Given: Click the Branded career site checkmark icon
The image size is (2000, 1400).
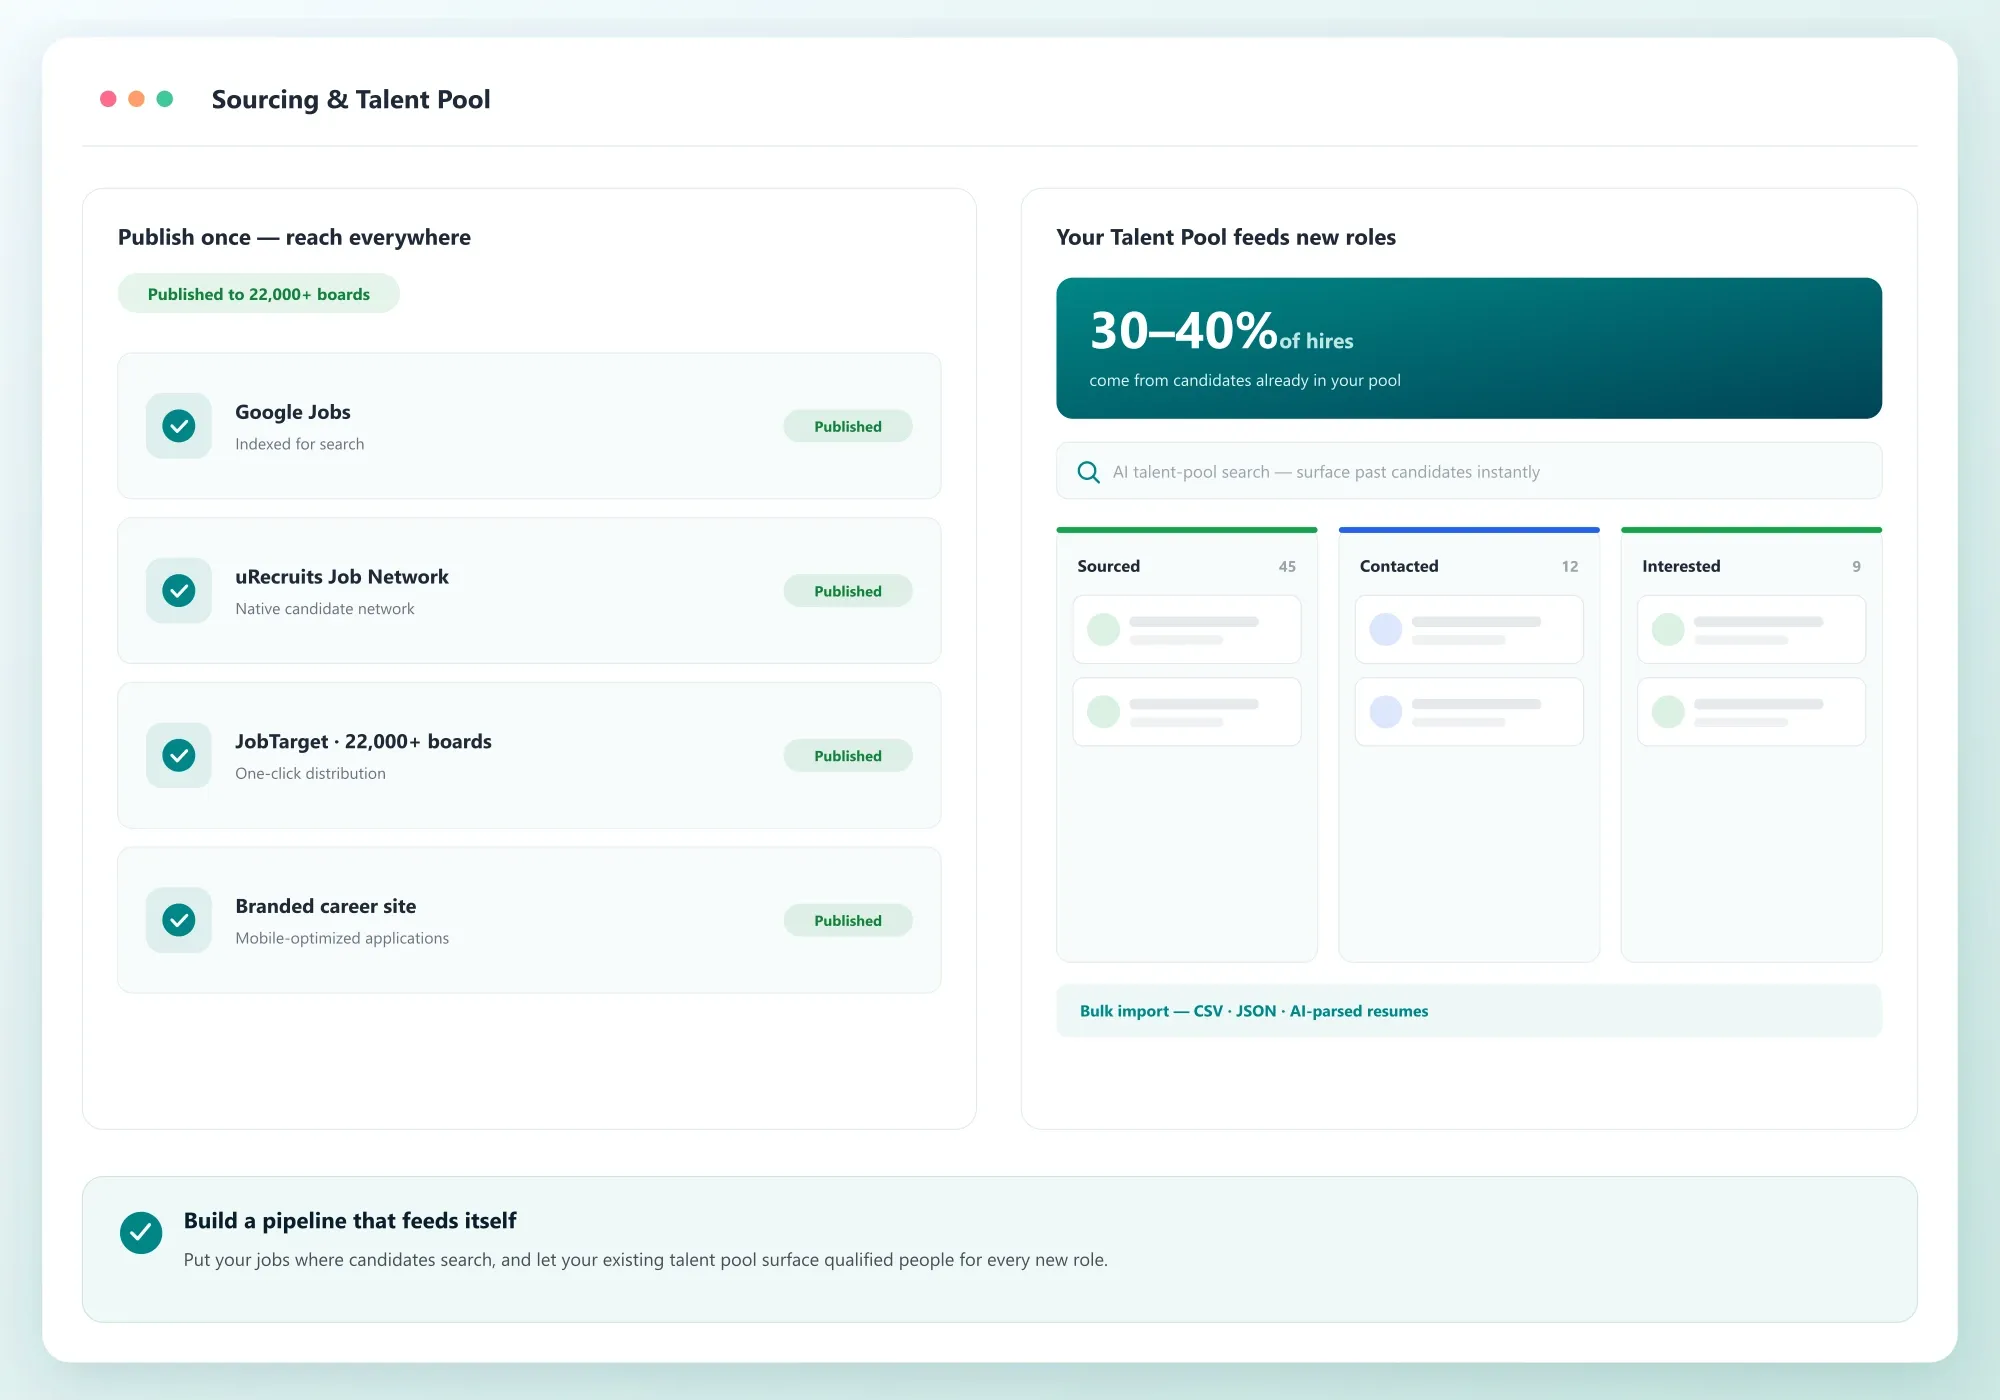Looking at the screenshot, I should point(179,920).
